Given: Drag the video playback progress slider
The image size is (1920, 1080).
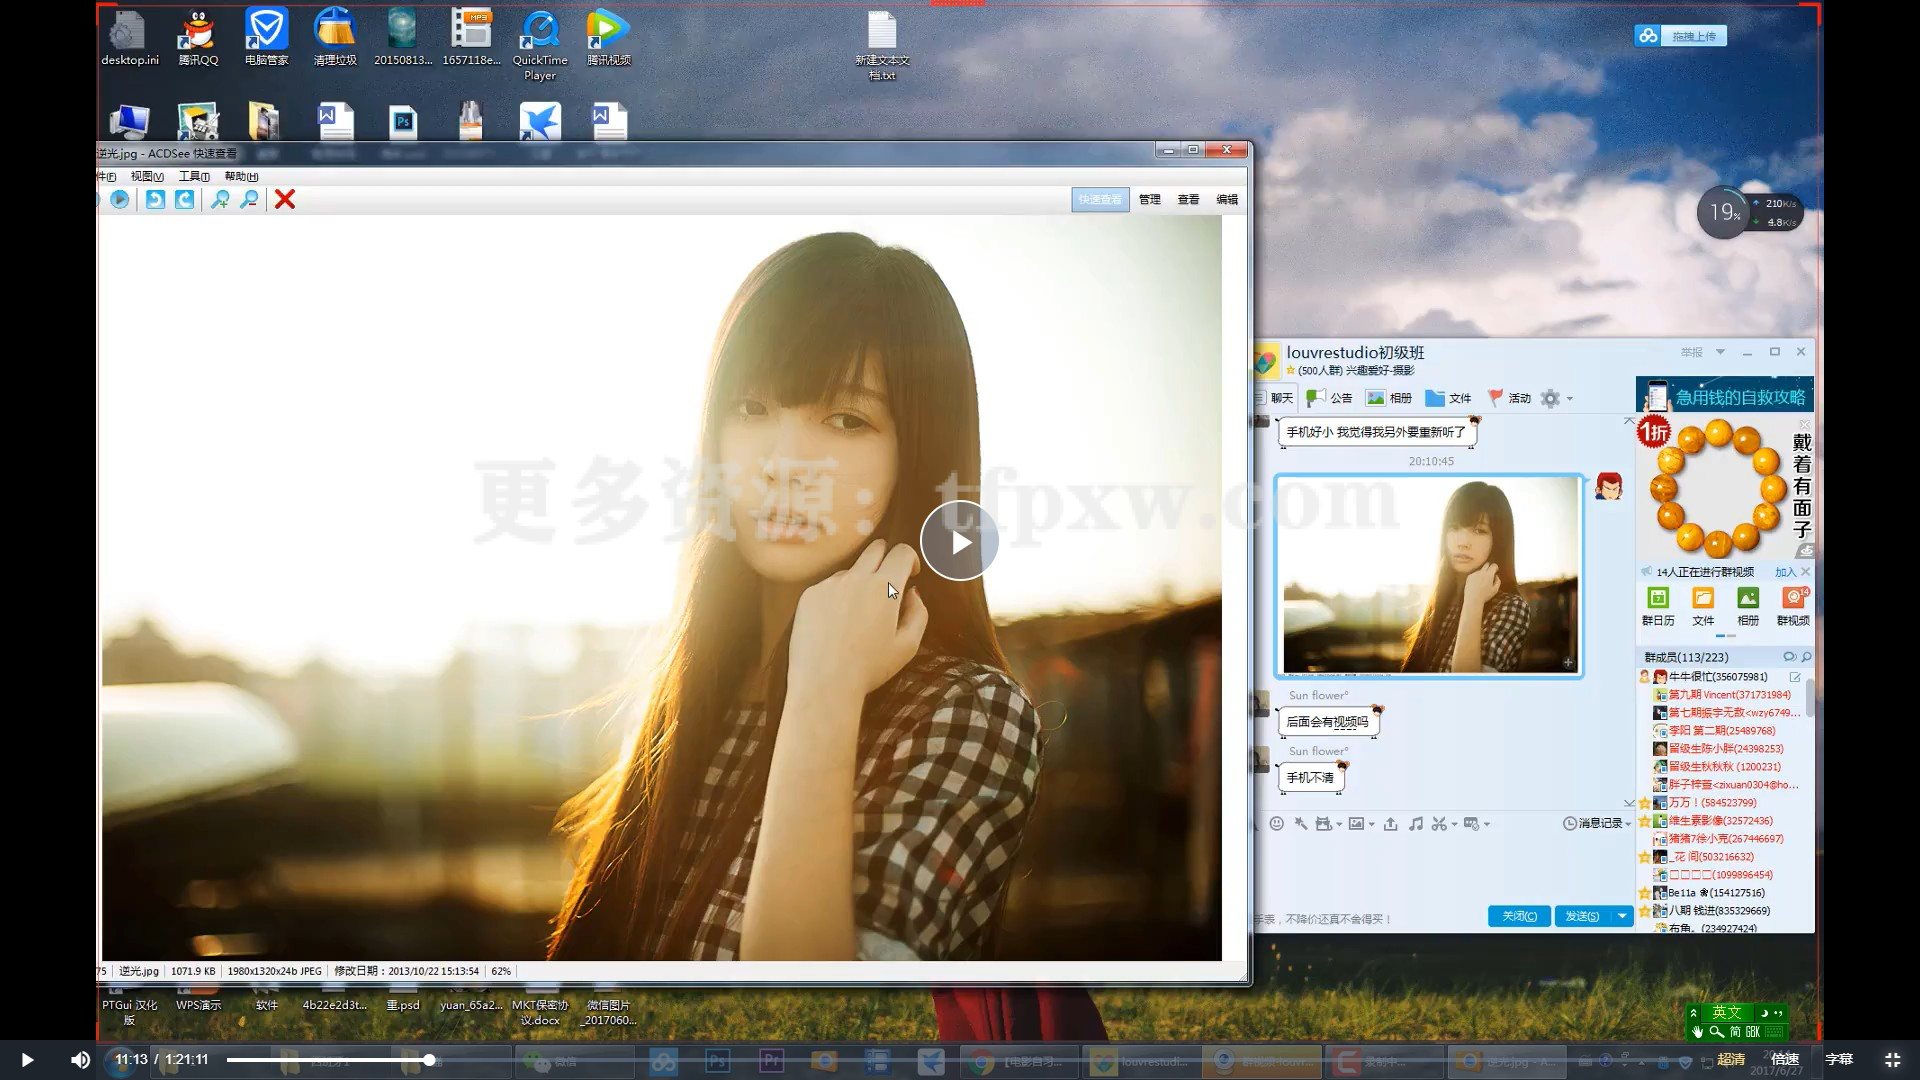Looking at the screenshot, I should tap(430, 1059).
